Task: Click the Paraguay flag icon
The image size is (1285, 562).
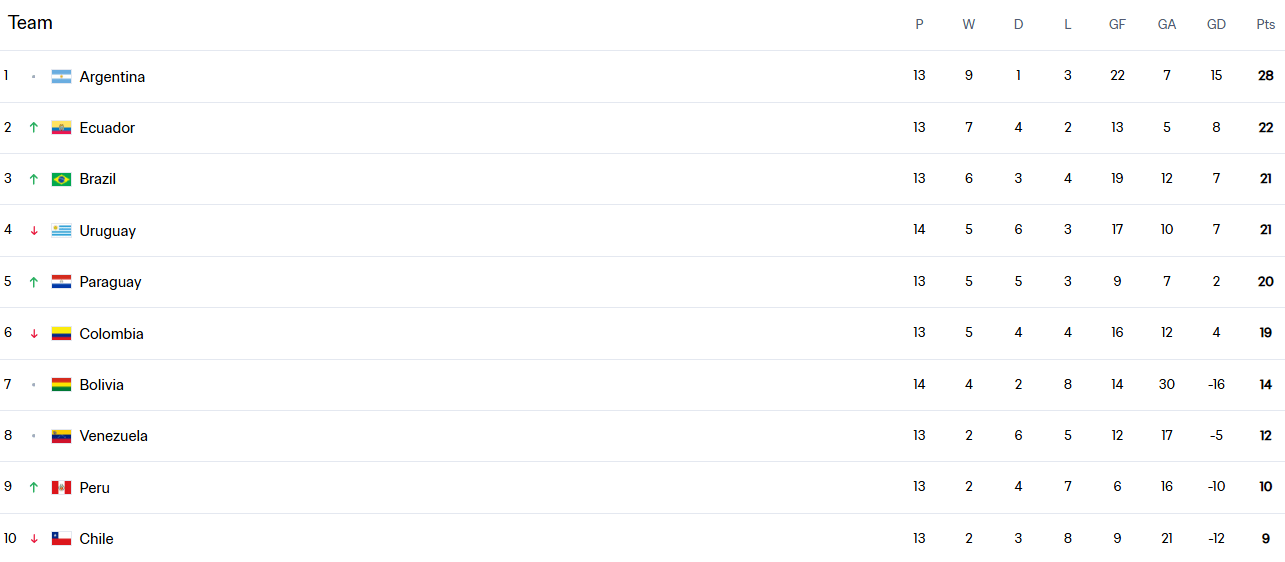Action: (61, 282)
